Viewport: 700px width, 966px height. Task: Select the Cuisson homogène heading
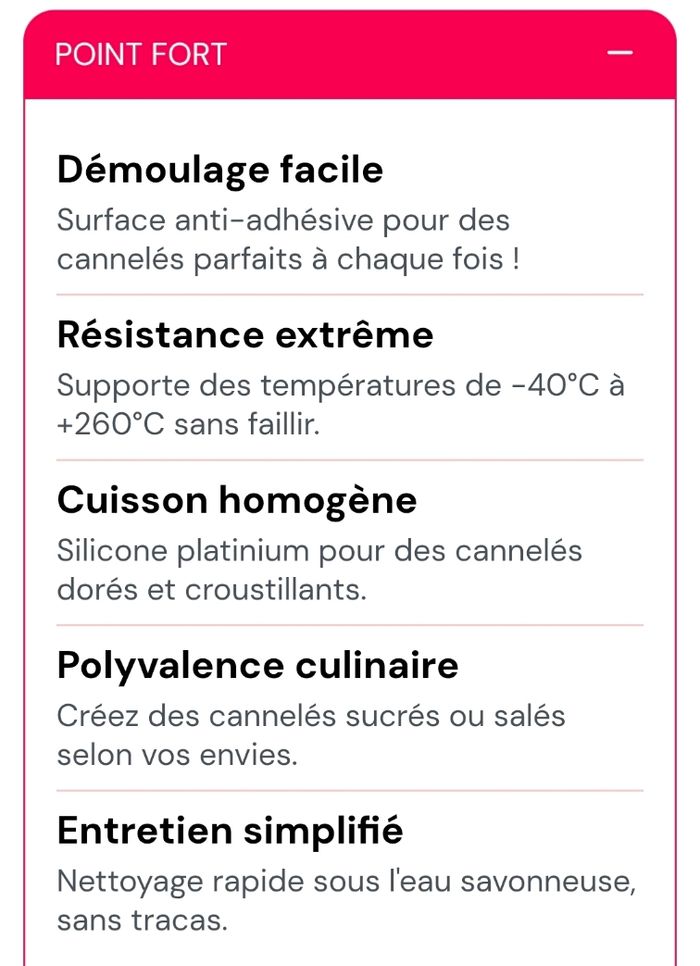point(237,499)
